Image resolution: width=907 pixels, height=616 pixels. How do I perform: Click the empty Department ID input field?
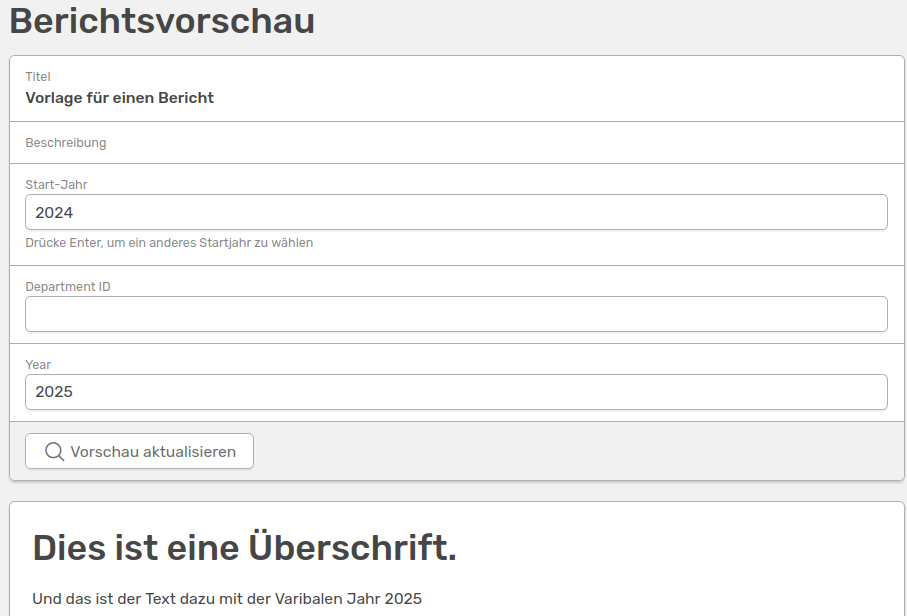[456, 314]
